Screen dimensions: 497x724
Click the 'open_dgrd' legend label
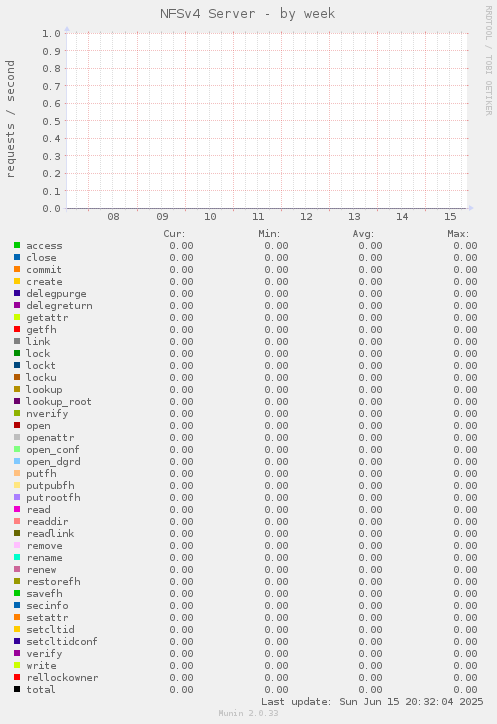(53, 462)
